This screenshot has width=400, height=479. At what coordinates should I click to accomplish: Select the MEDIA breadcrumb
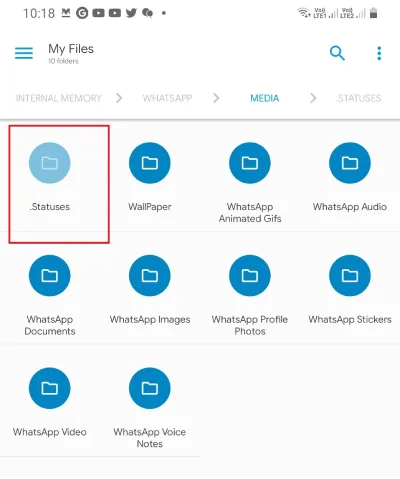[x=265, y=98]
